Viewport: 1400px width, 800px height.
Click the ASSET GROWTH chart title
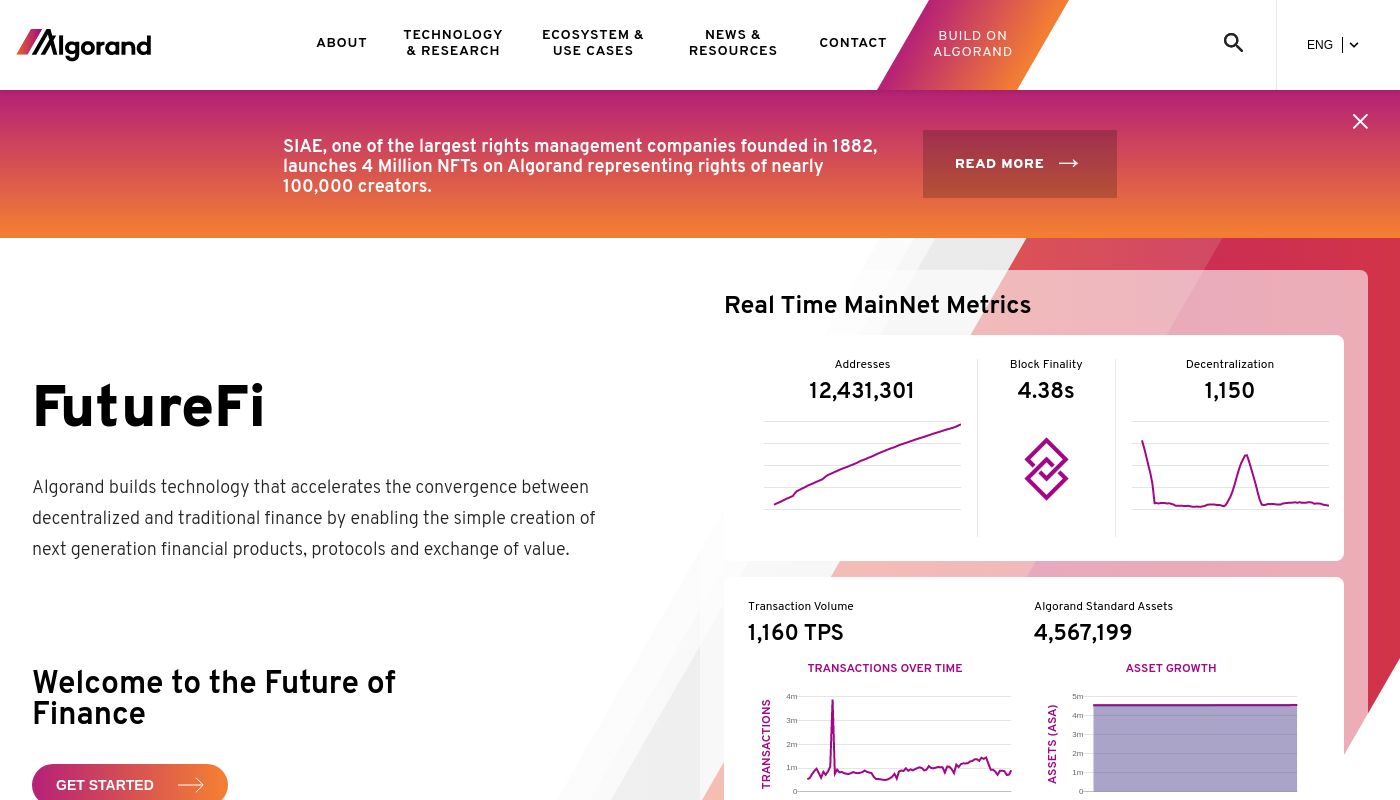coord(1171,668)
